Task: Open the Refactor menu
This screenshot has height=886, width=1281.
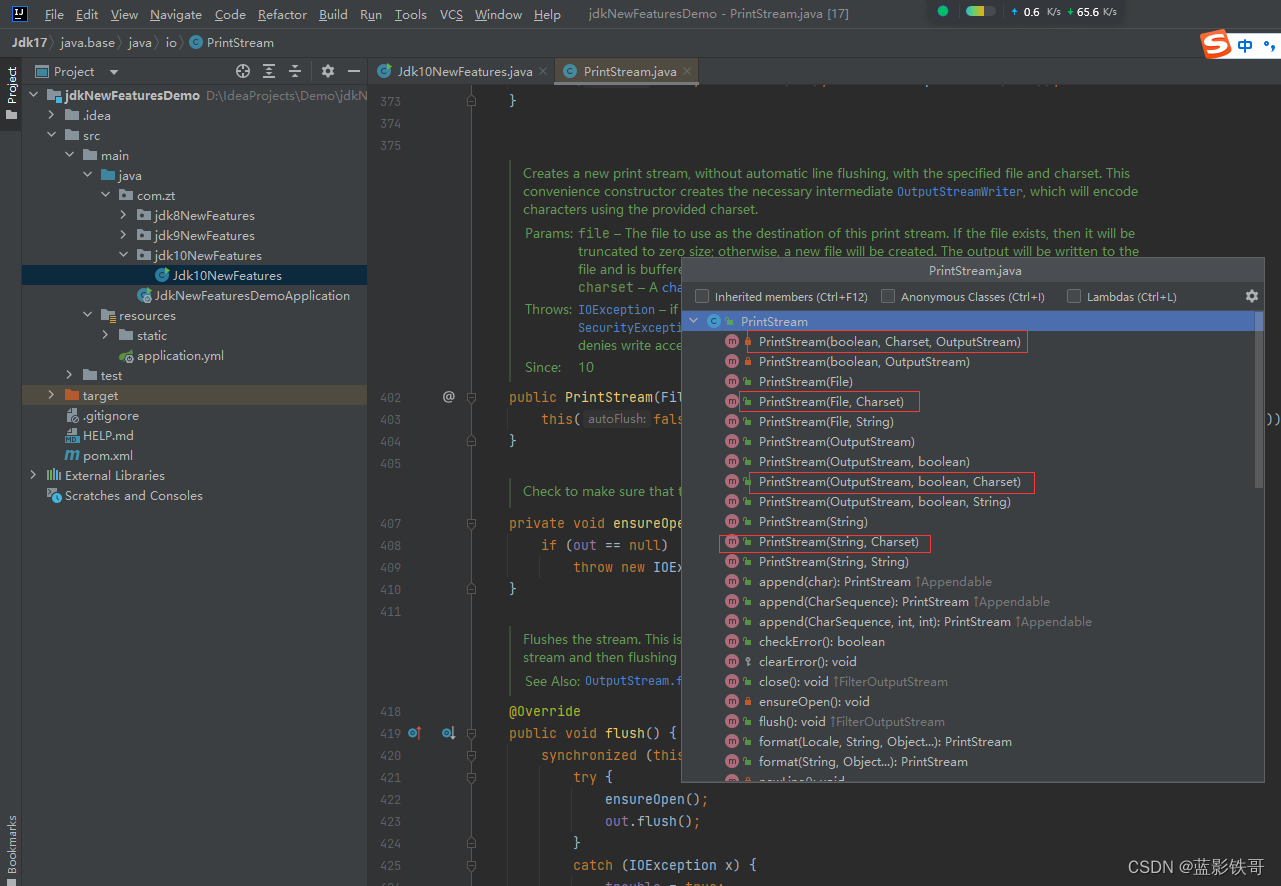Action: [282, 14]
